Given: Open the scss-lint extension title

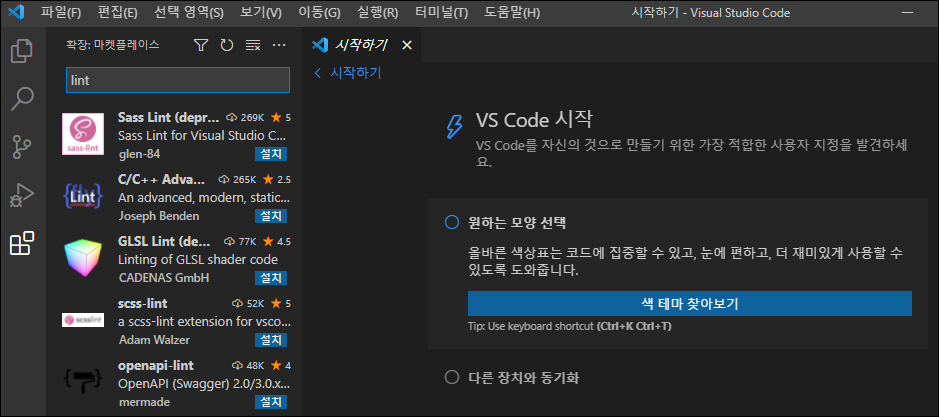Looking at the screenshot, I should pyautogui.click(x=143, y=303).
